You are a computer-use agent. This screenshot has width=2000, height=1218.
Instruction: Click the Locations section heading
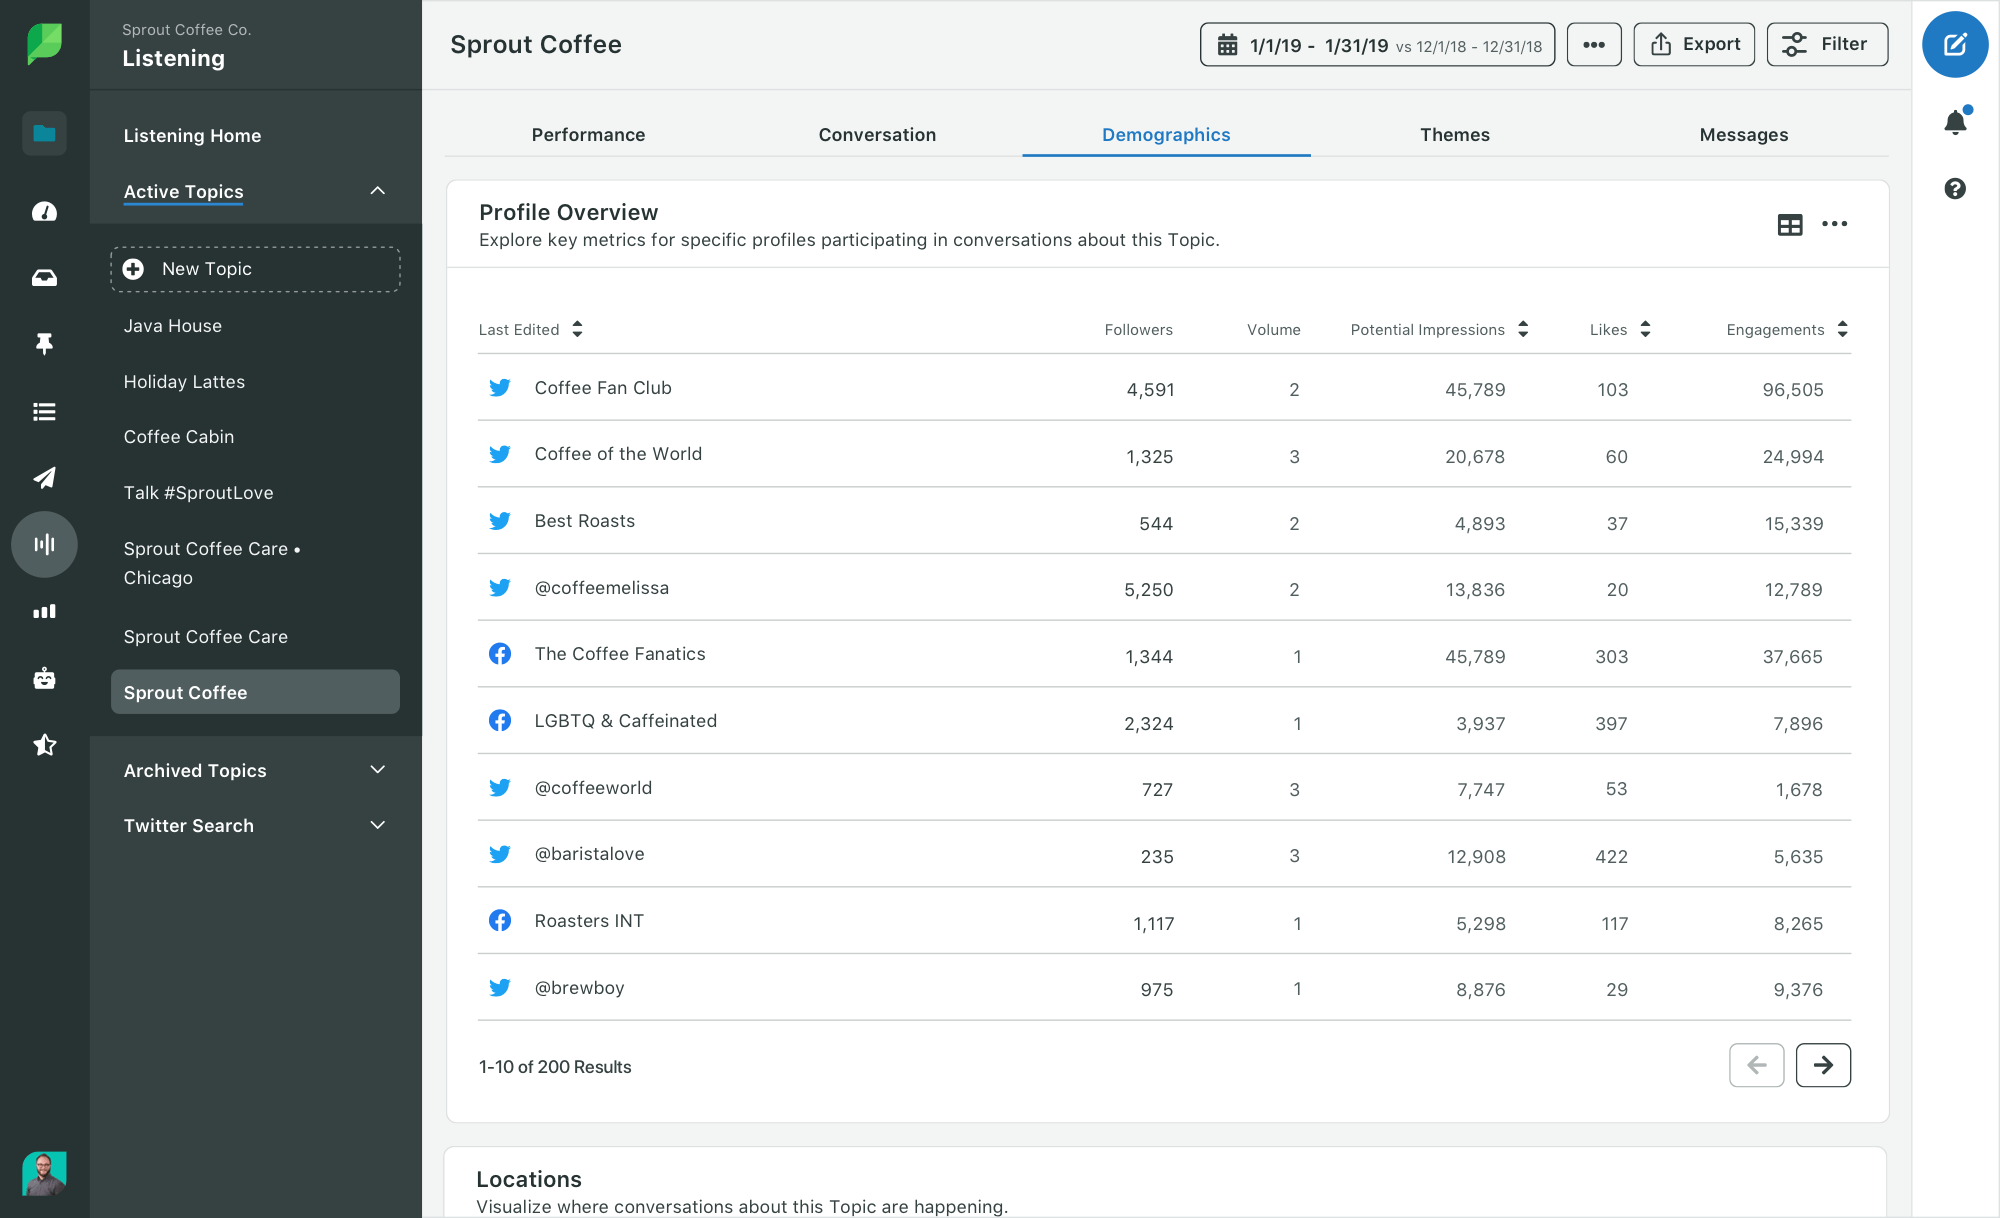pos(528,1179)
